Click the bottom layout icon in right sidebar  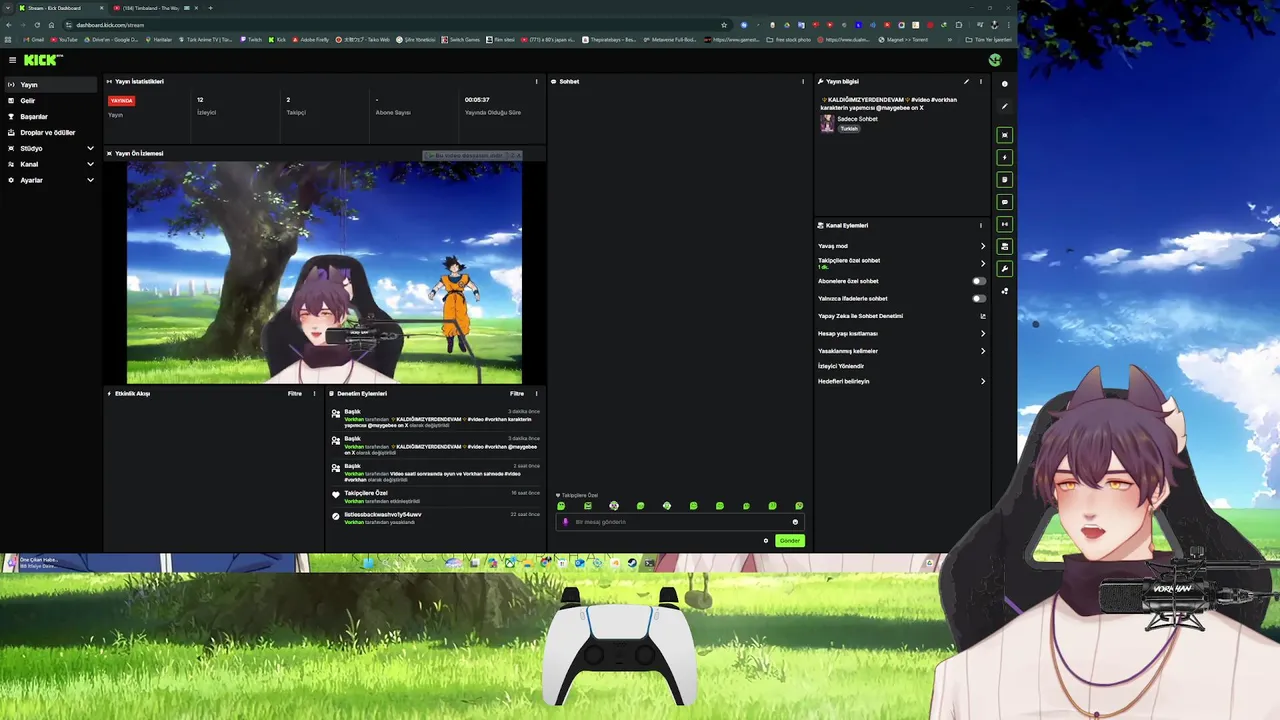point(1005,291)
